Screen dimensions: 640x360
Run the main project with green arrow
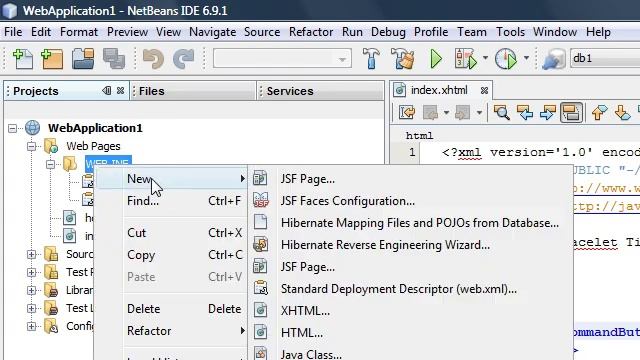click(x=436, y=59)
